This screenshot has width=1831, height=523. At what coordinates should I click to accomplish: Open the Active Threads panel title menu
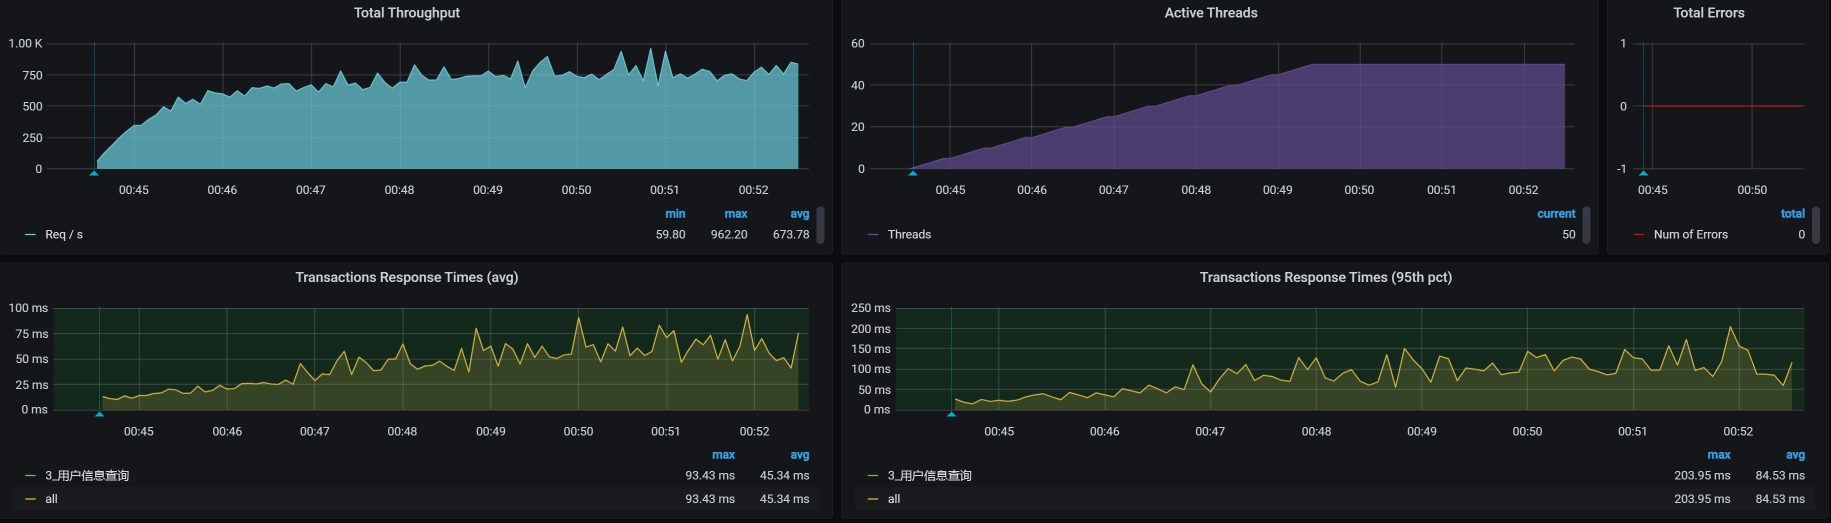click(1210, 13)
